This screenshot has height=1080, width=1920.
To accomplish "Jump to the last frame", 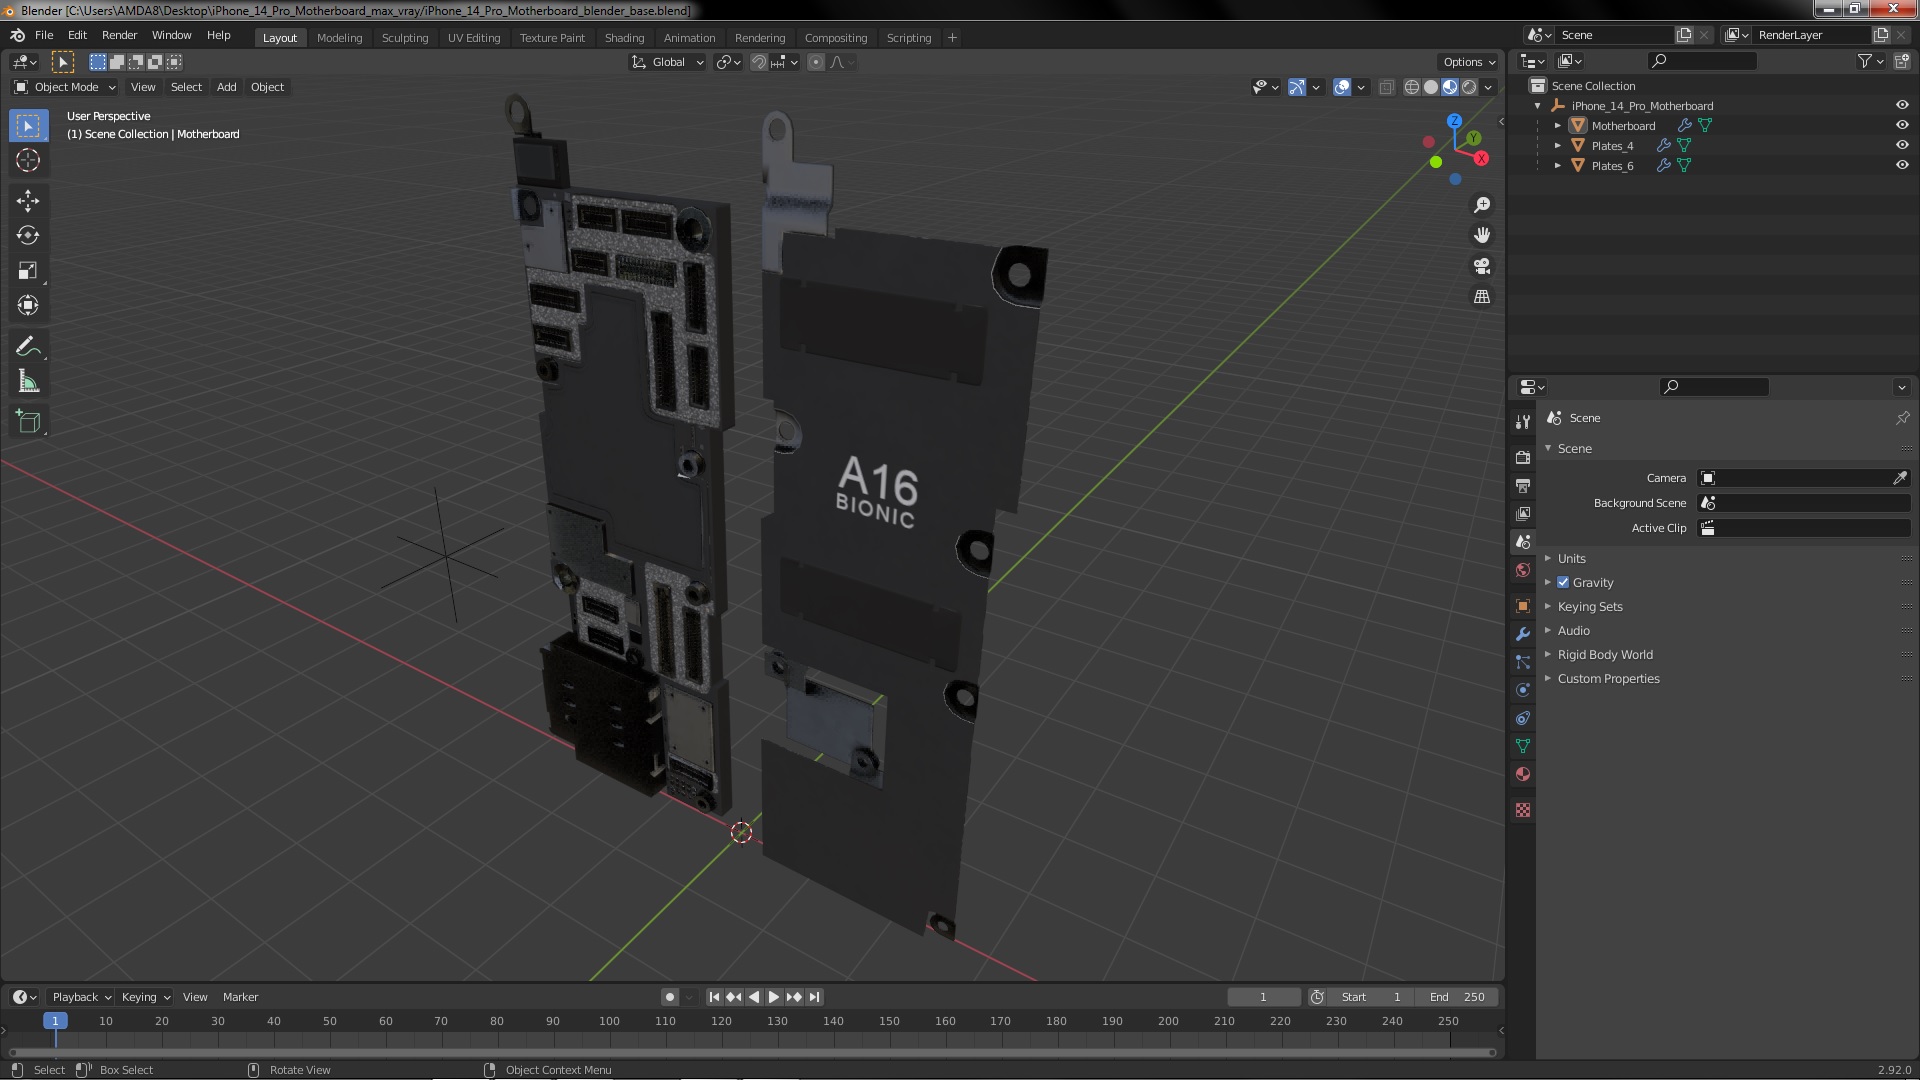I will pyautogui.click(x=814, y=997).
